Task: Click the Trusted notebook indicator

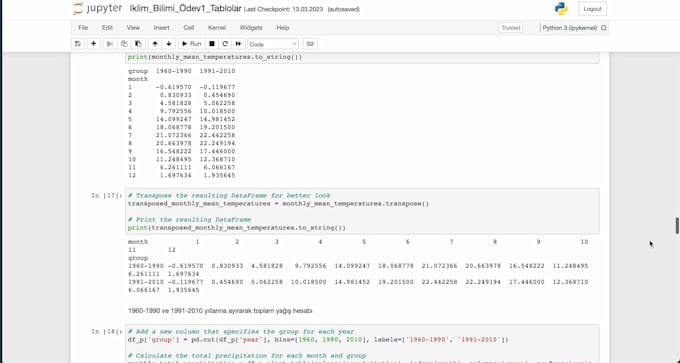Action: (511, 28)
